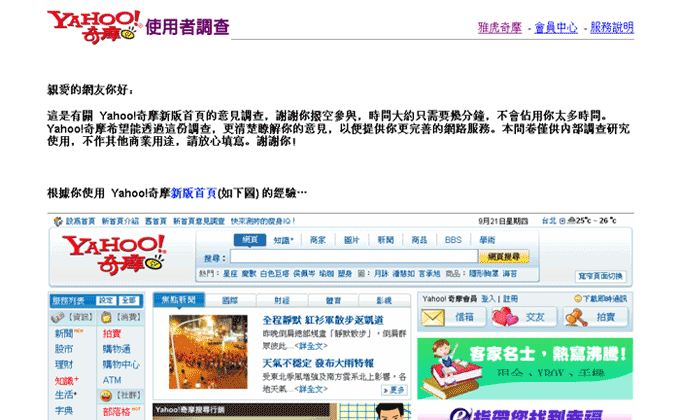Open the 雅虎奇摩 link in the header
680x420 pixels.
click(x=500, y=28)
